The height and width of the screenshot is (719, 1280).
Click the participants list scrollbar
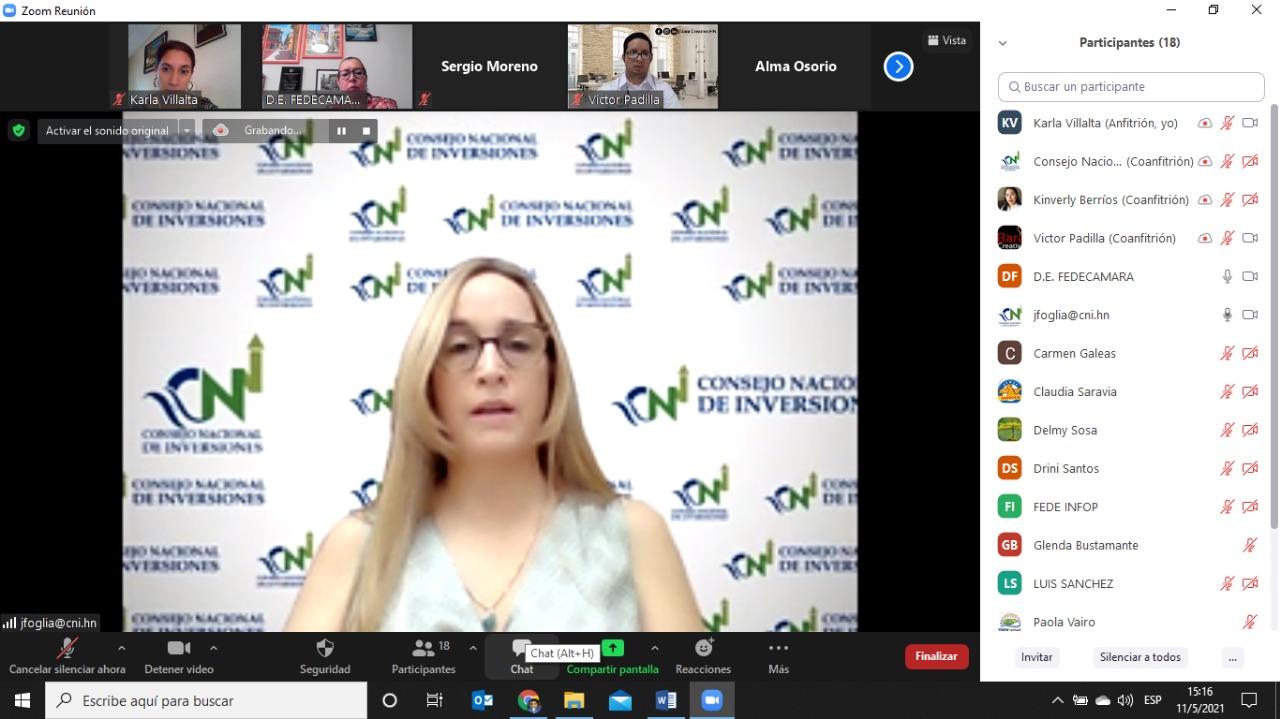pos(1274,315)
